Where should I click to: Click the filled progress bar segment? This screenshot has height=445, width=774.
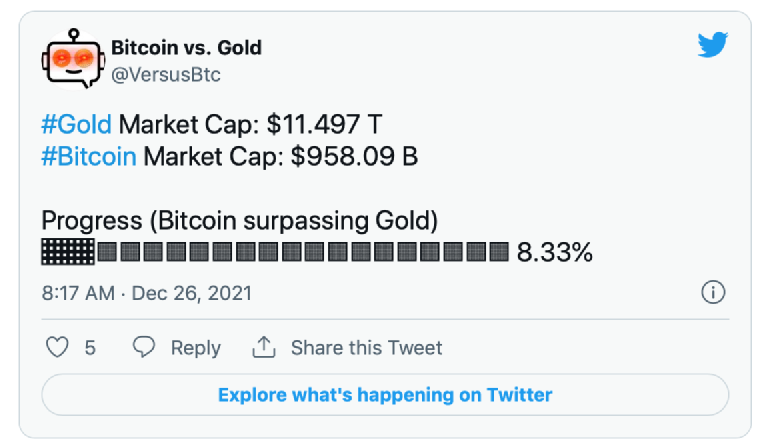68,252
